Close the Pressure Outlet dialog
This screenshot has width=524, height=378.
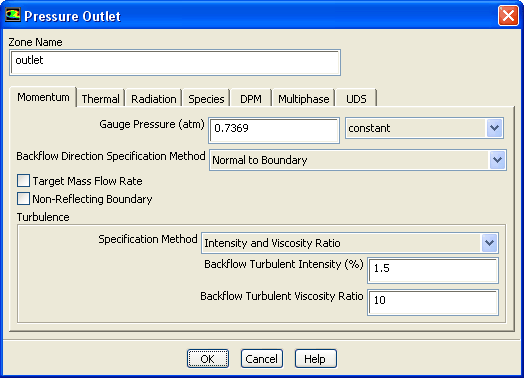tap(508, 15)
